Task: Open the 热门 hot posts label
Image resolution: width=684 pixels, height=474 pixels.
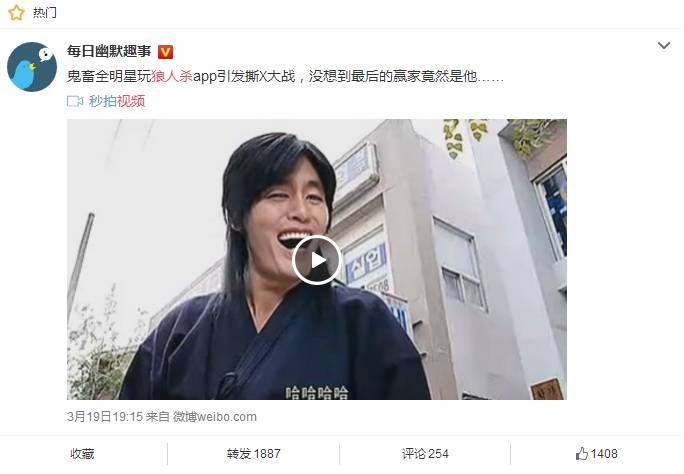Action: point(45,13)
